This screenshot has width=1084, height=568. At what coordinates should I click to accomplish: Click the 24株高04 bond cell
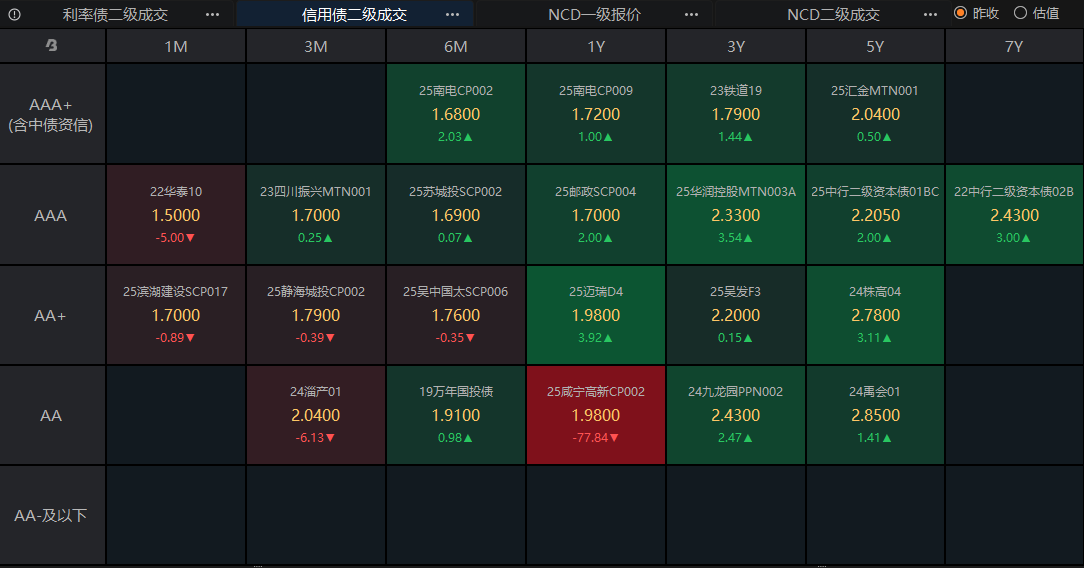pyautogui.click(x=875, y=314)
